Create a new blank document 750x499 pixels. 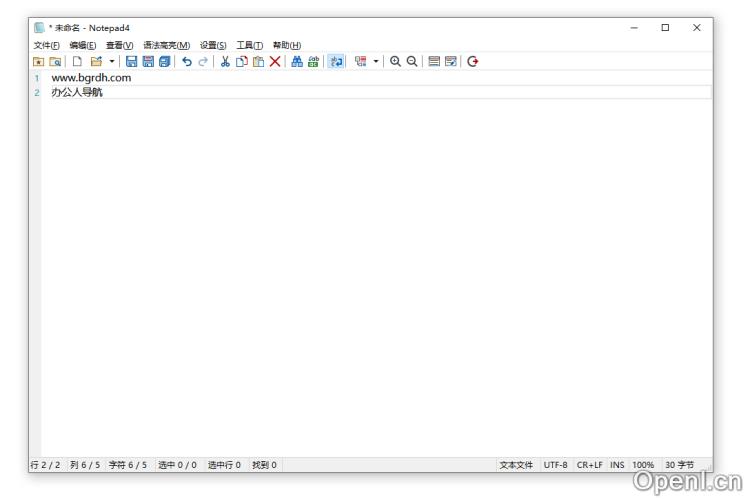click(77, 62)
